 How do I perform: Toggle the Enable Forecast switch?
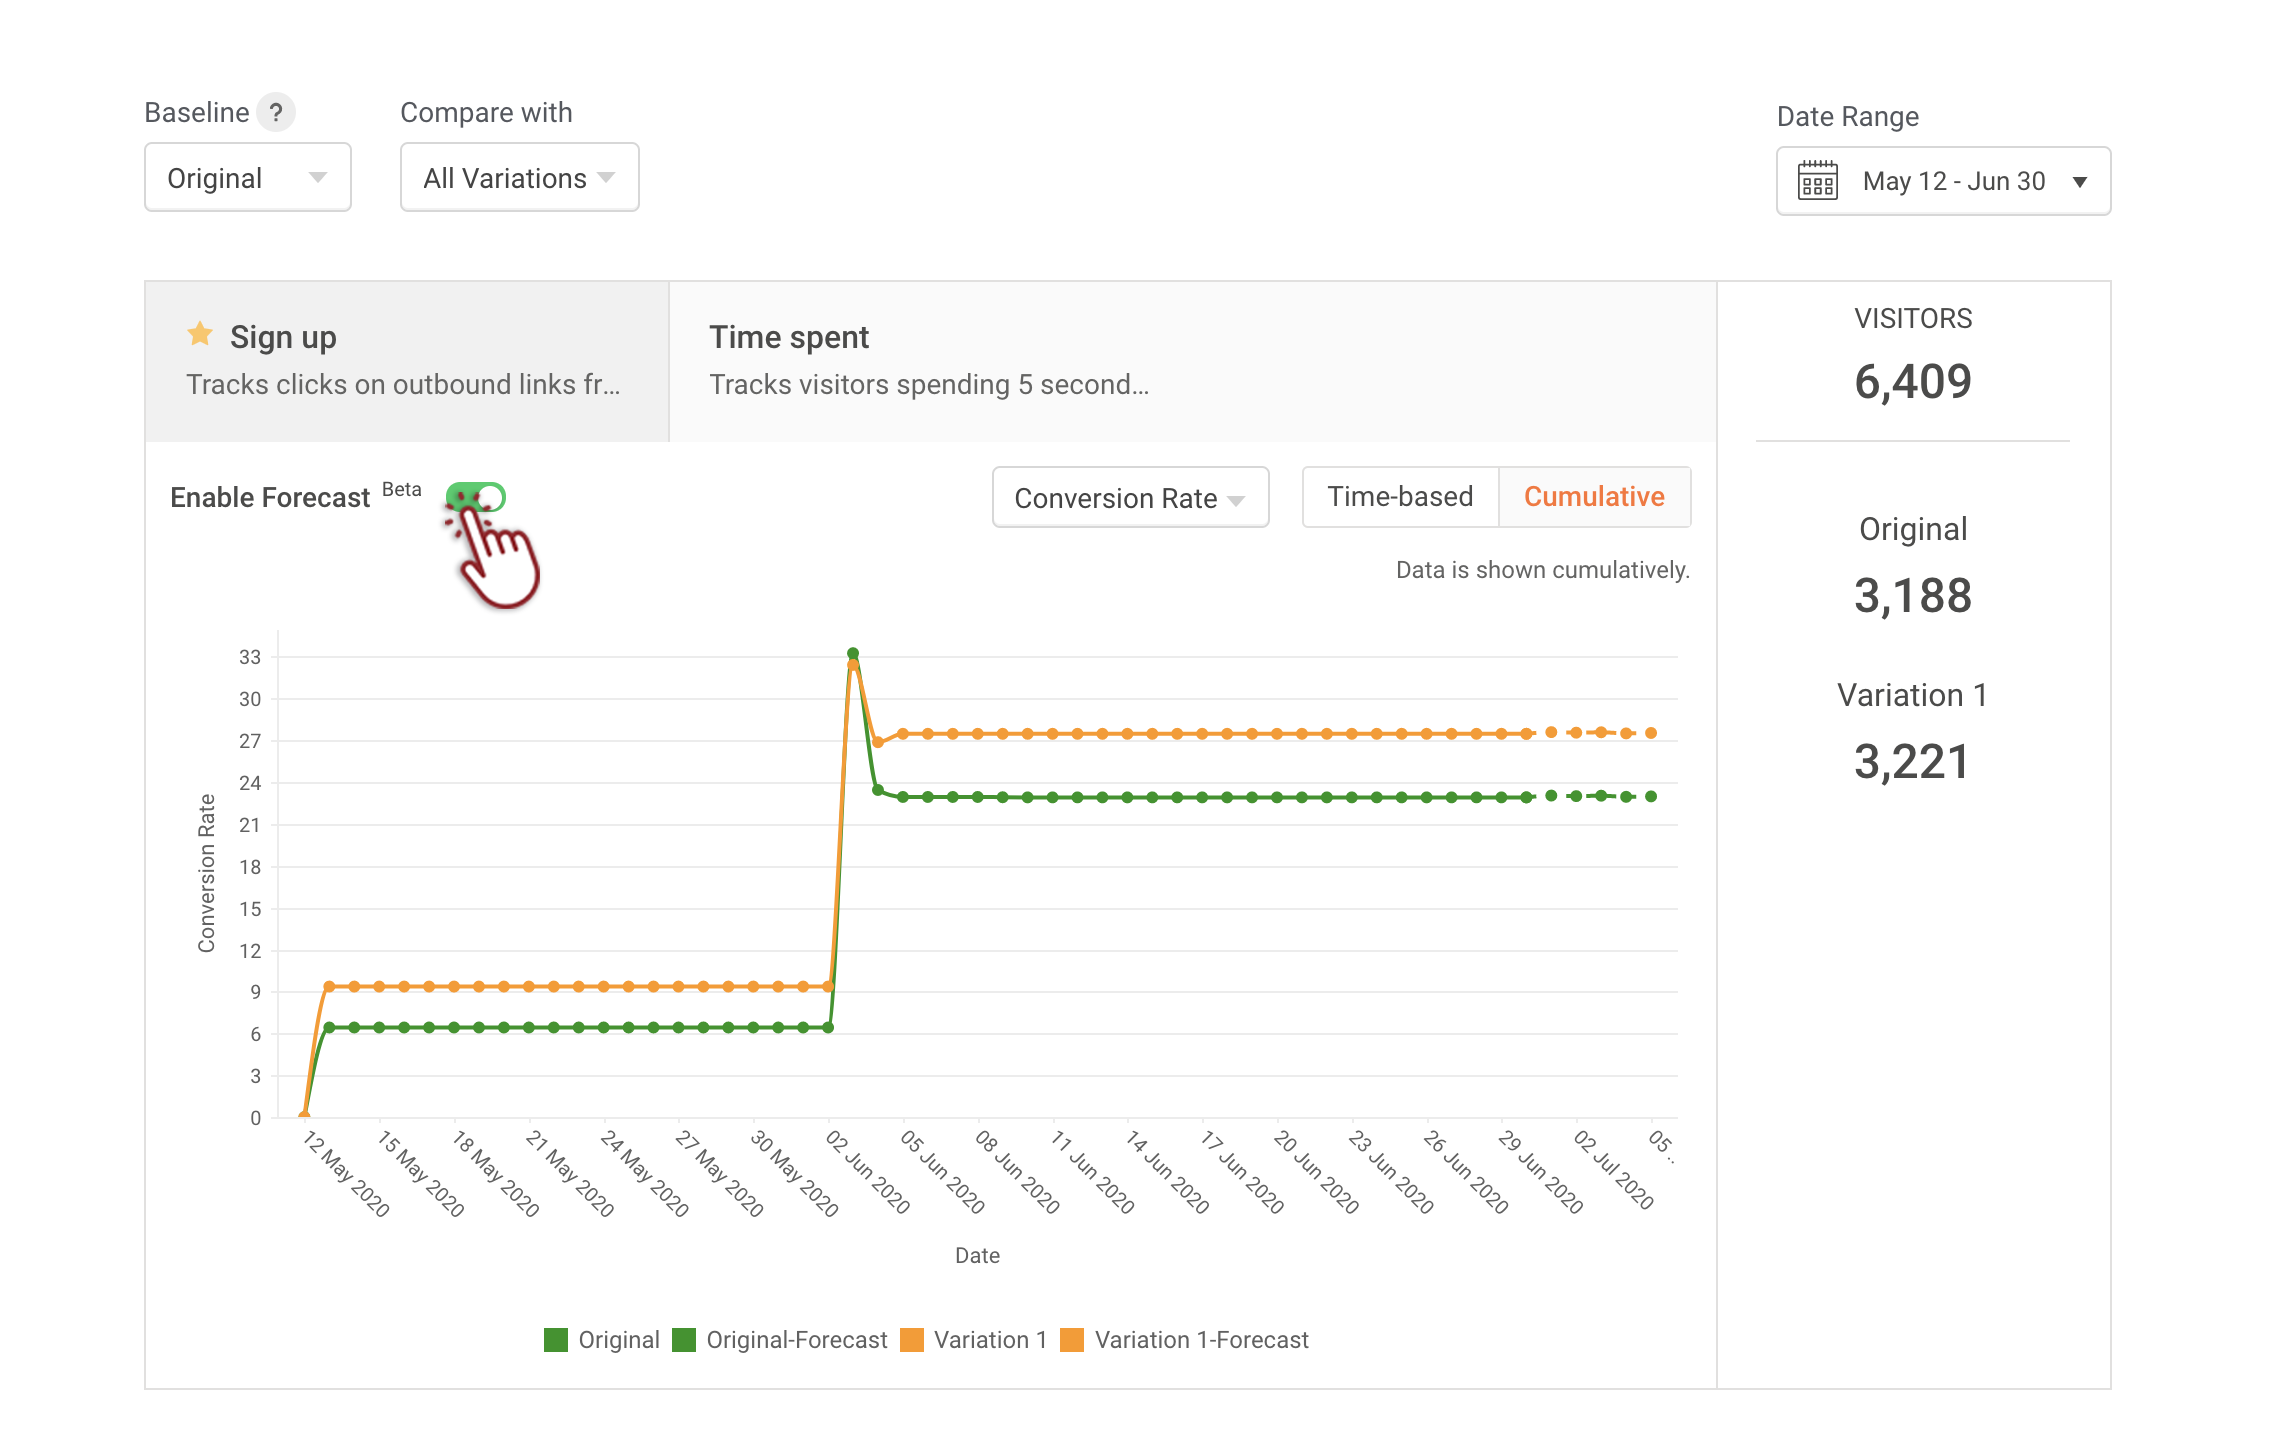(476, 497)
